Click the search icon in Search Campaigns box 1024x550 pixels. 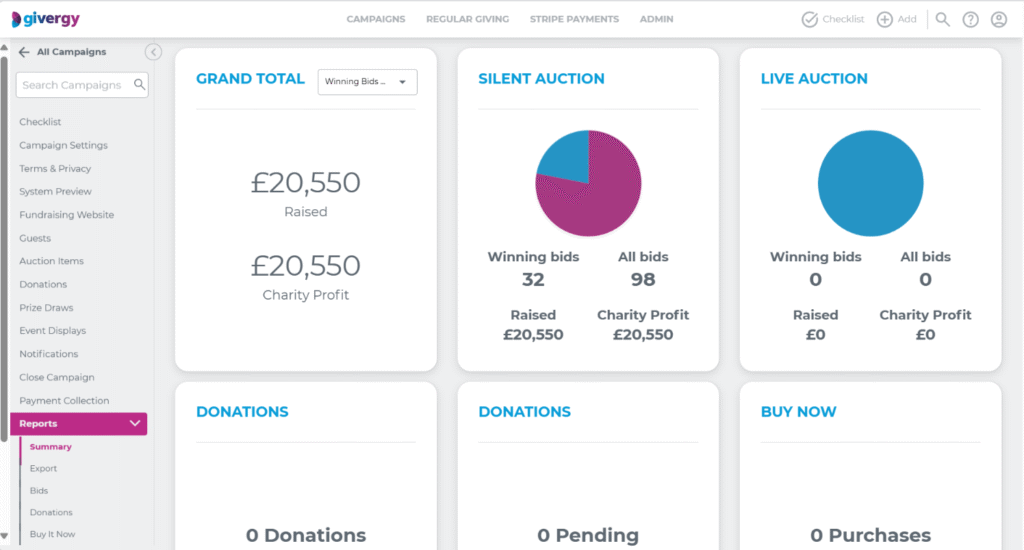[x=140, y=85]
